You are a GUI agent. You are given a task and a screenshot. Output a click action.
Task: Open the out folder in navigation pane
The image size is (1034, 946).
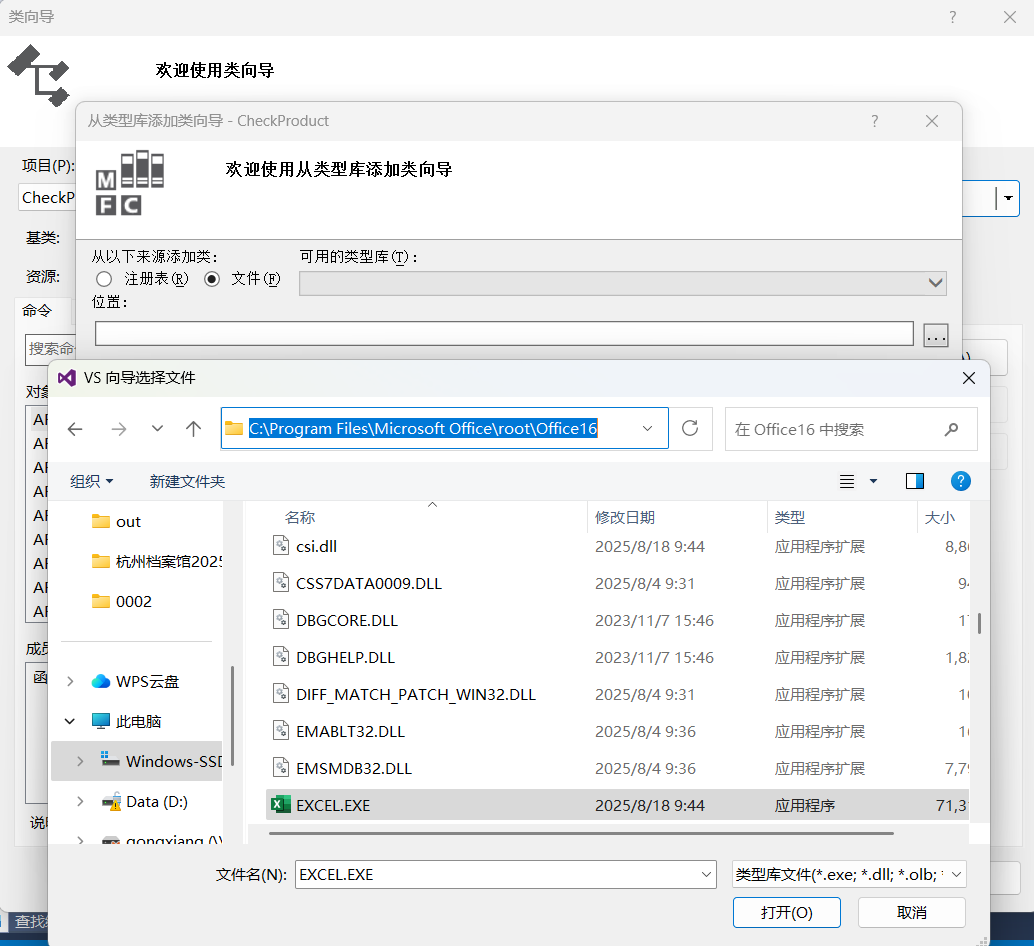pos(128,521)
